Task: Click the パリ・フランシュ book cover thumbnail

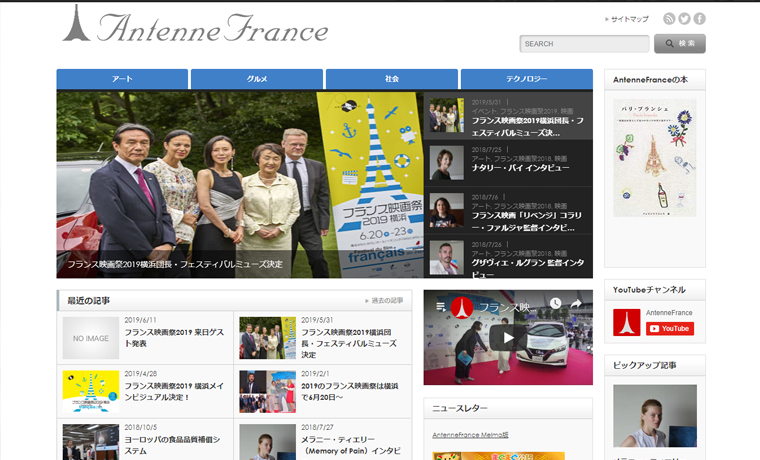Action: click(x=654, y=157)
